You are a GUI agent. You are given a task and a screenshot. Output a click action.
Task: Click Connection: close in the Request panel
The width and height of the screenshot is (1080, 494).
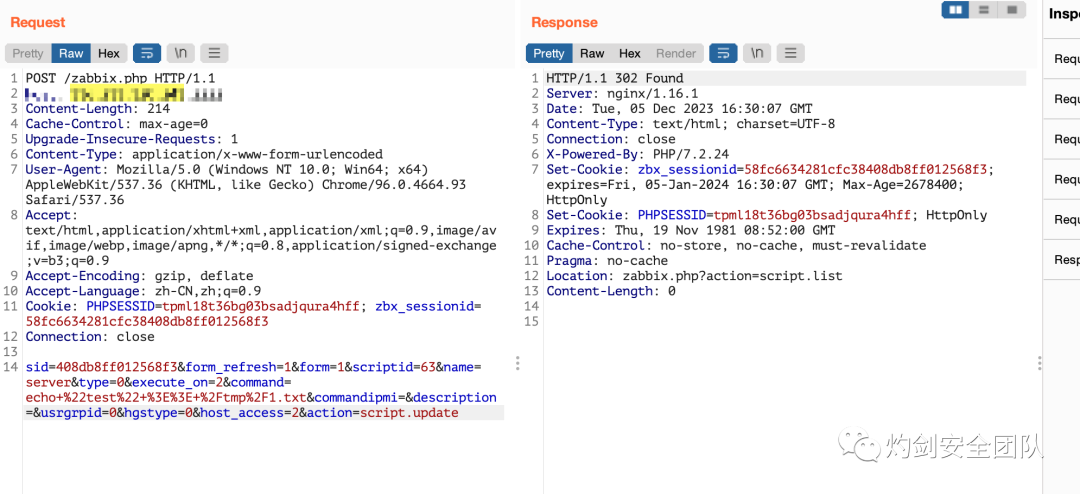point(90,336)
